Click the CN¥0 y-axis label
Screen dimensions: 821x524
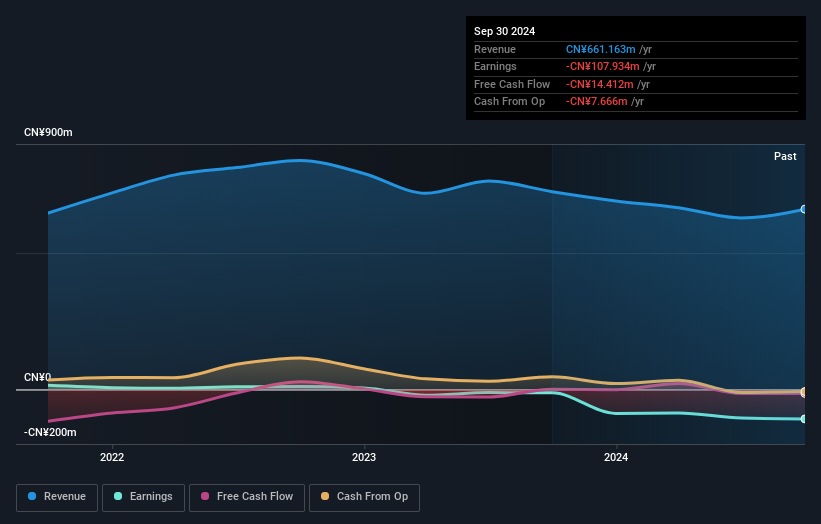pyautogui.click(x=37, y=377)
